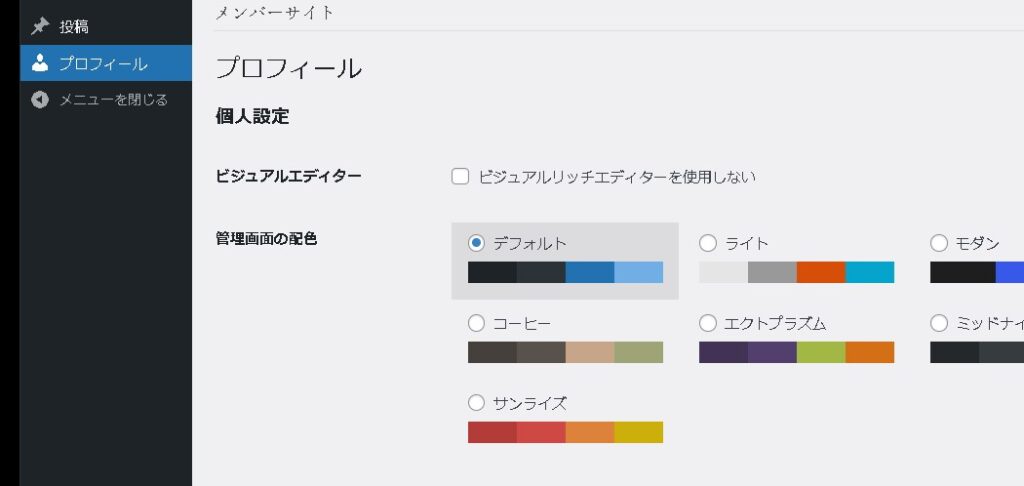The height and width of the screenshot is (486, 1024).
Task: Choose the モダン color scheme radio
Action: pyautogui.click(x=939, y=243)
